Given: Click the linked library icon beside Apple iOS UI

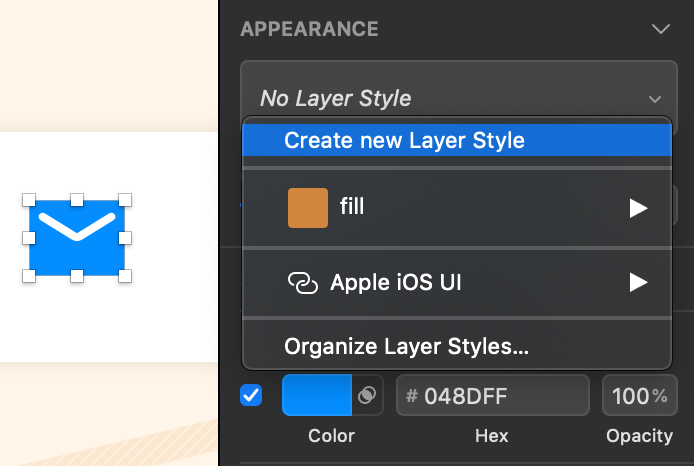Looking at the screenshot, I should 302,284.
